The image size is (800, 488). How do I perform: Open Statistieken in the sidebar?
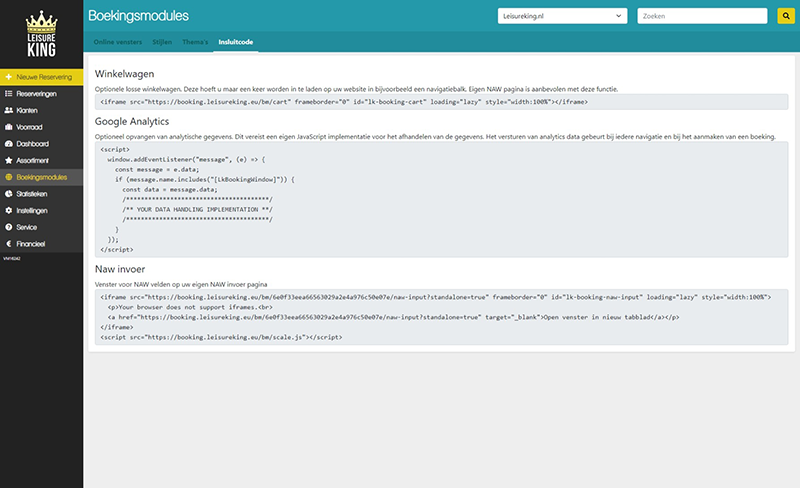coord(41,194)
